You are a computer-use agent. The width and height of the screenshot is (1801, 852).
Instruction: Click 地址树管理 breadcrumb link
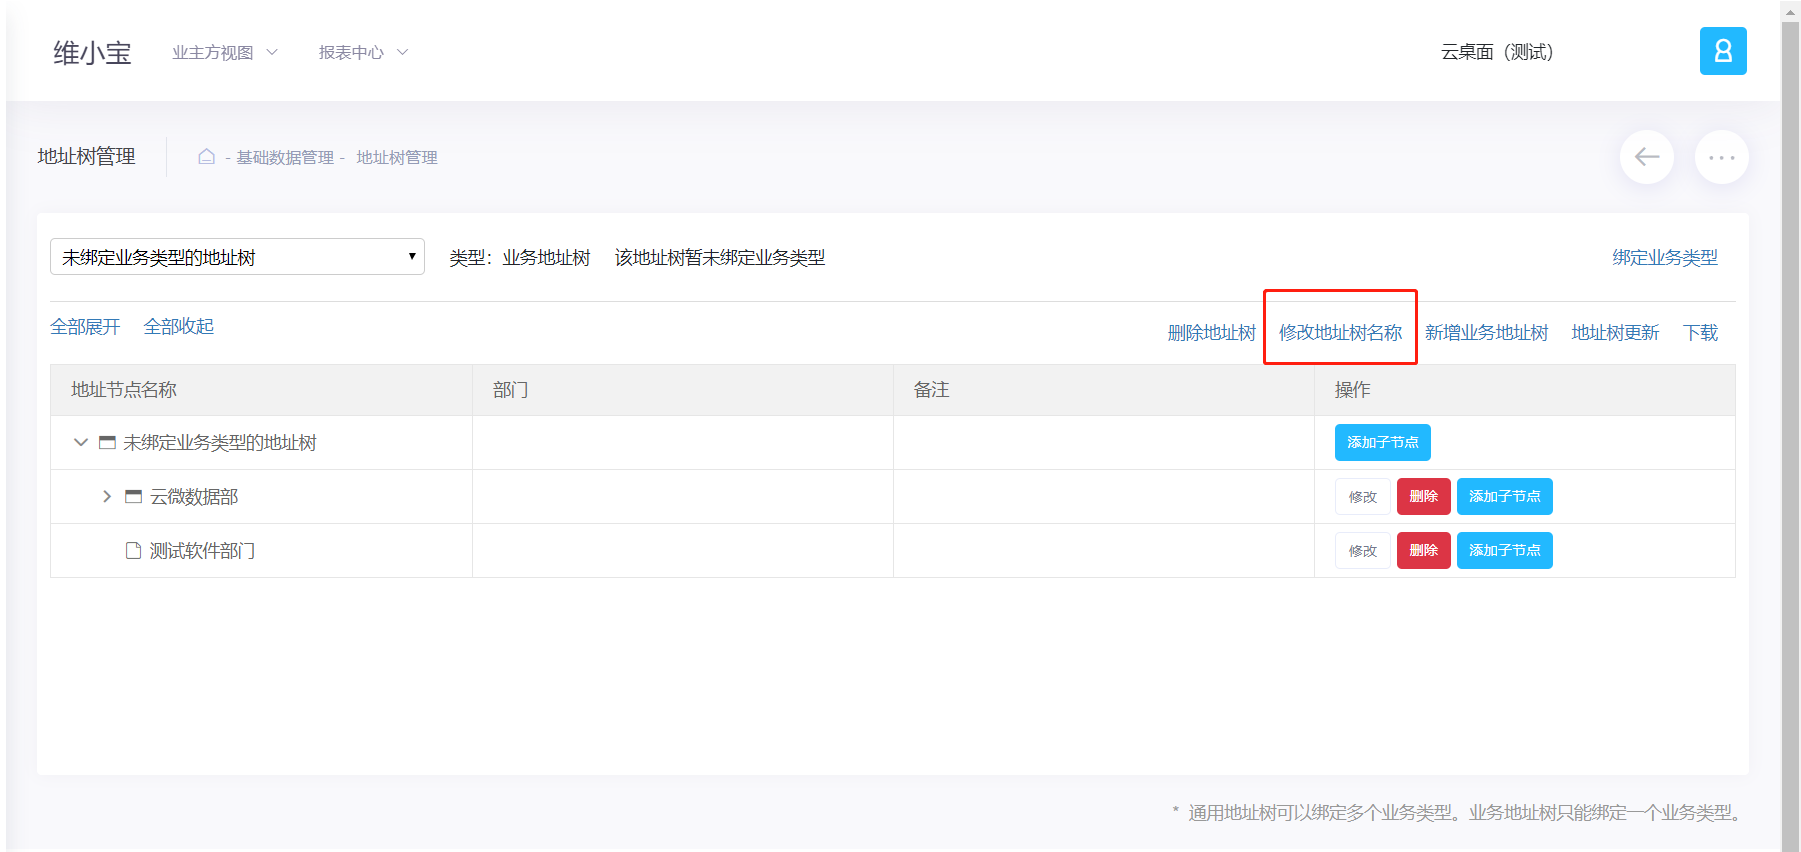pyautogui.click(x=397, y=157)
